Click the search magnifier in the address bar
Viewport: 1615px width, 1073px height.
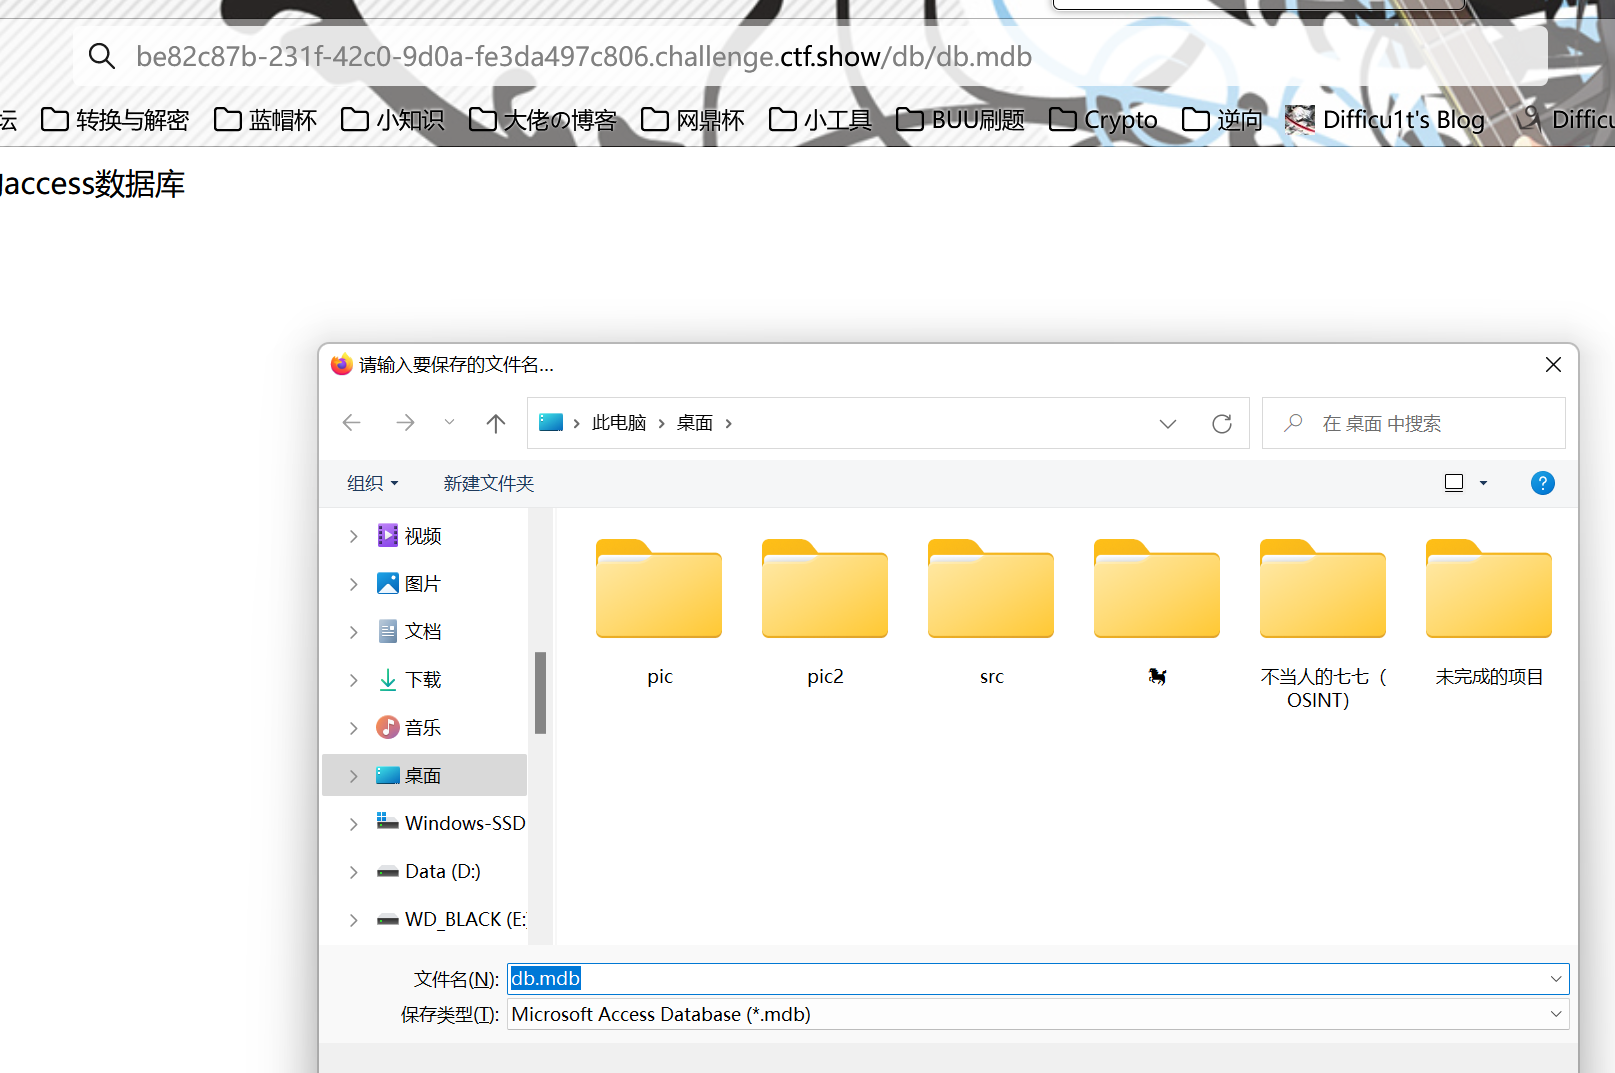click(x=101, y=56)
